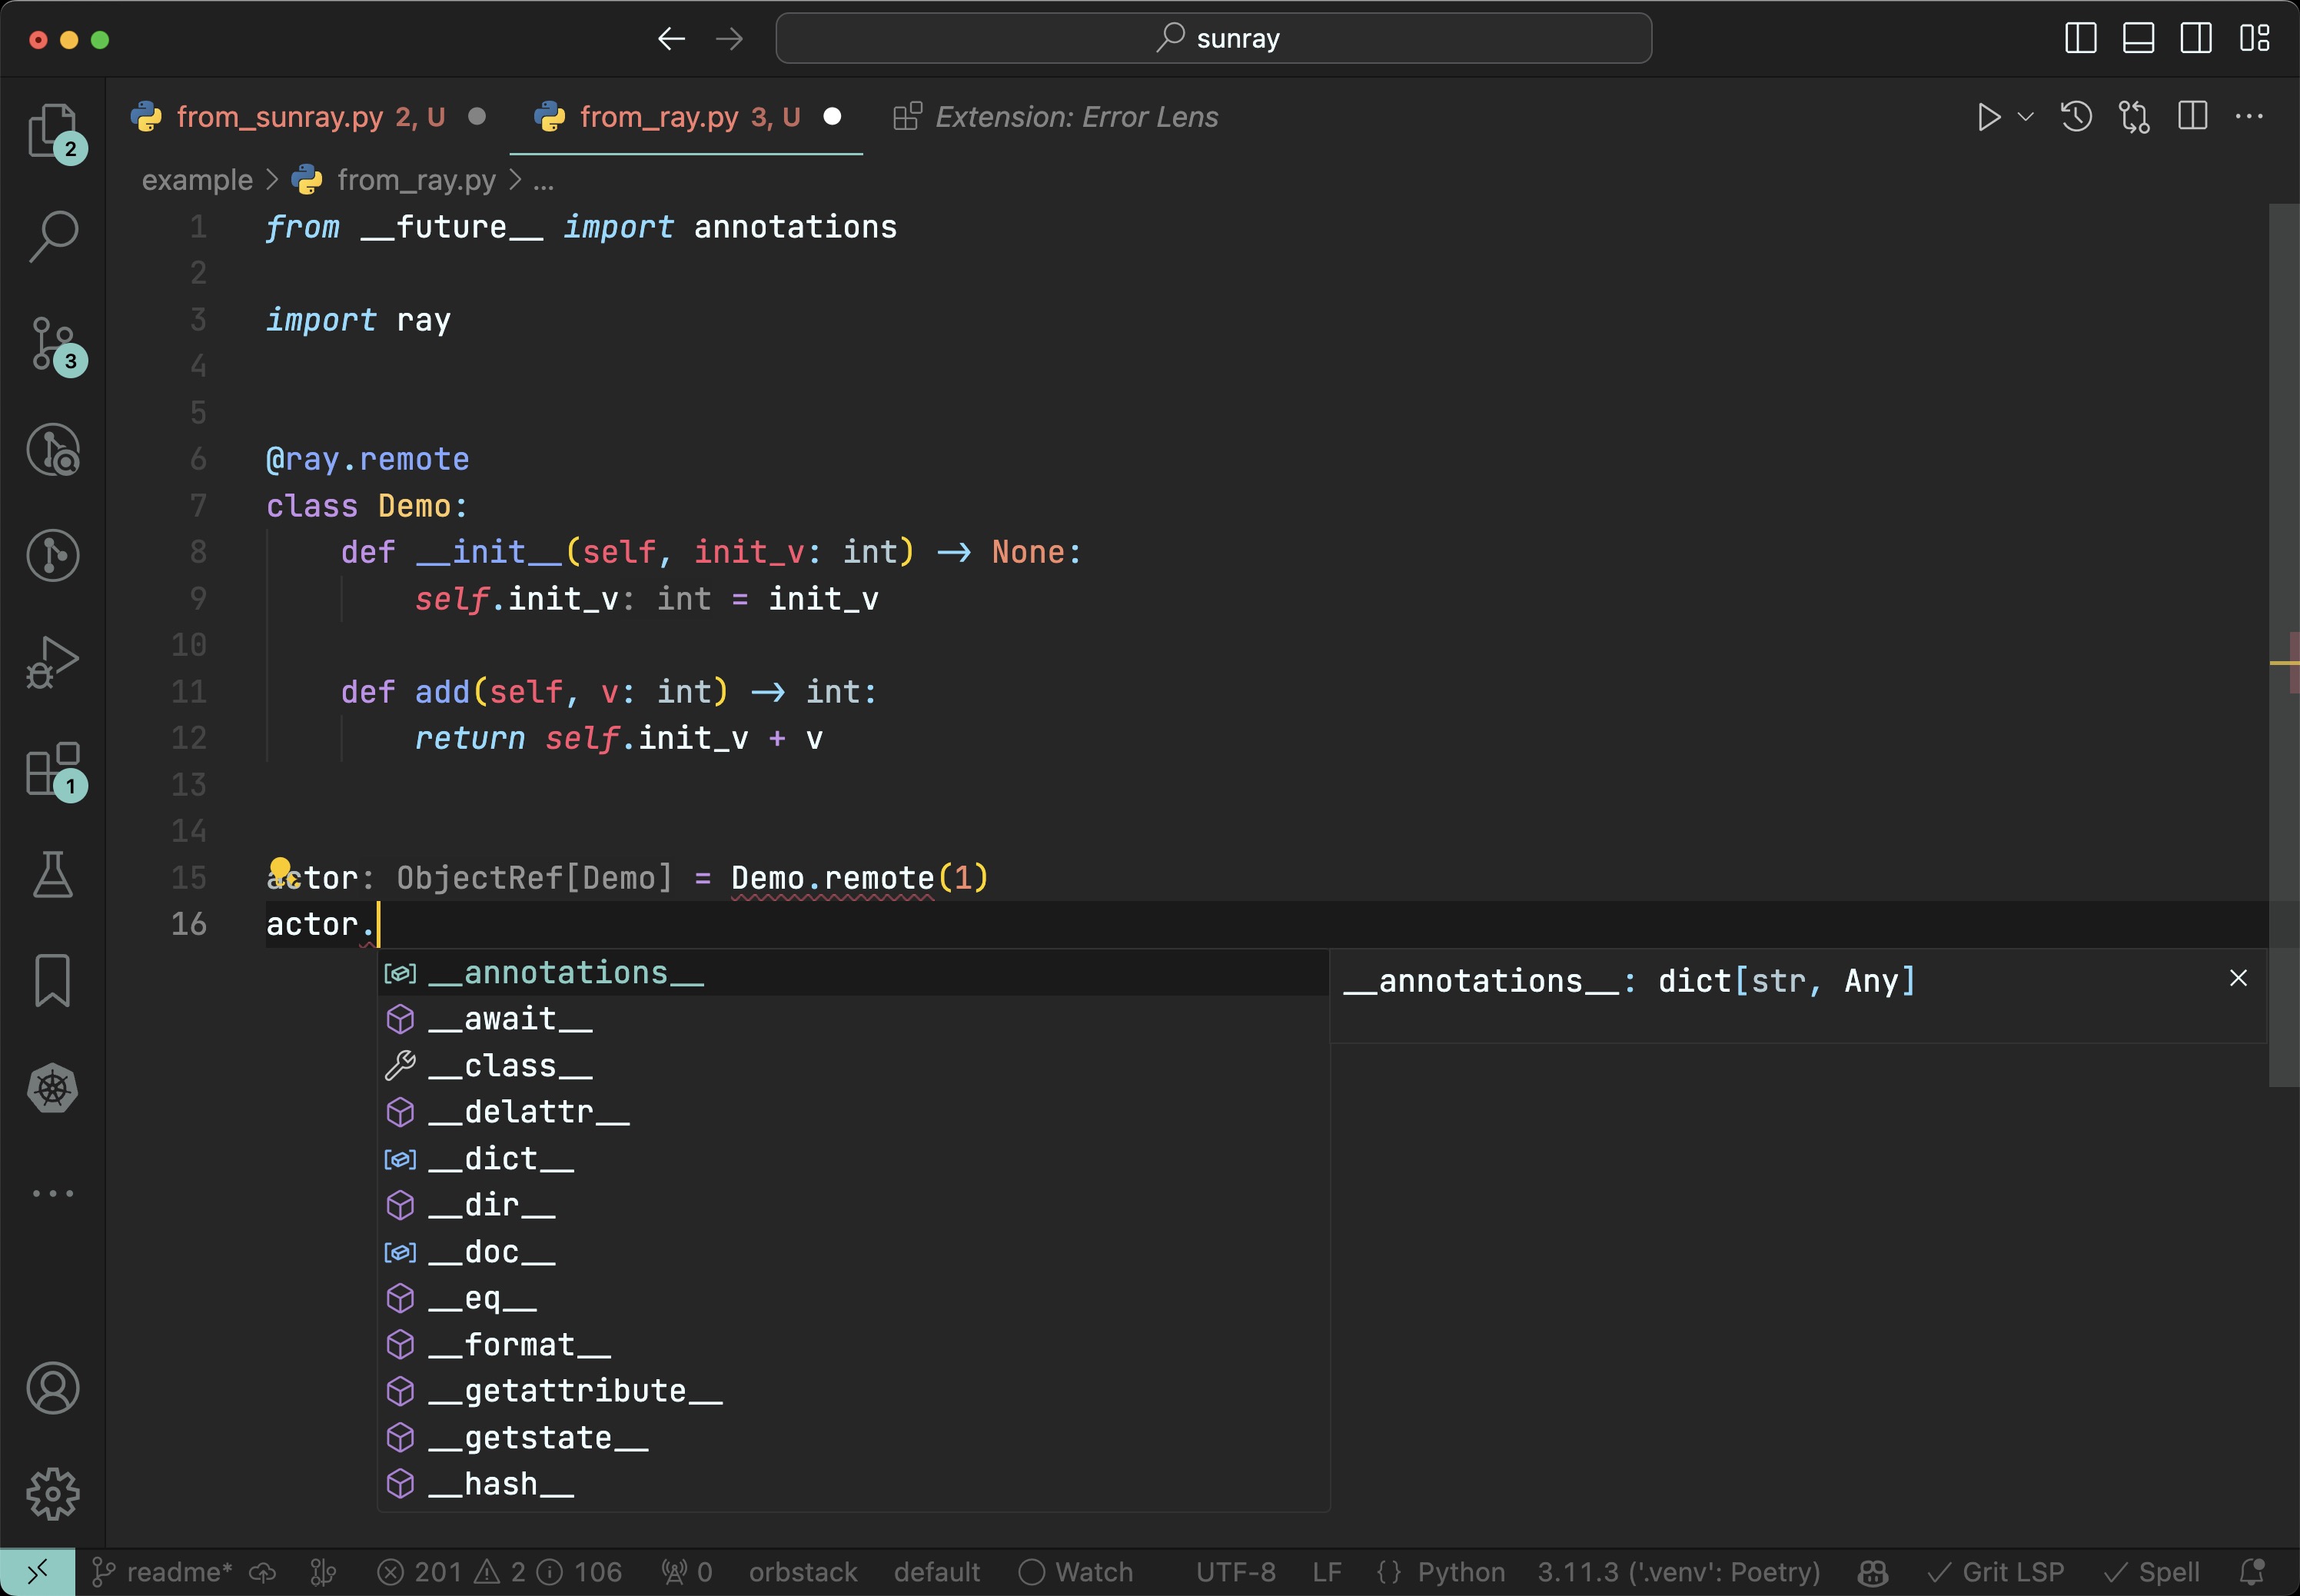Click the sunray command center search field

point(1213,38)
